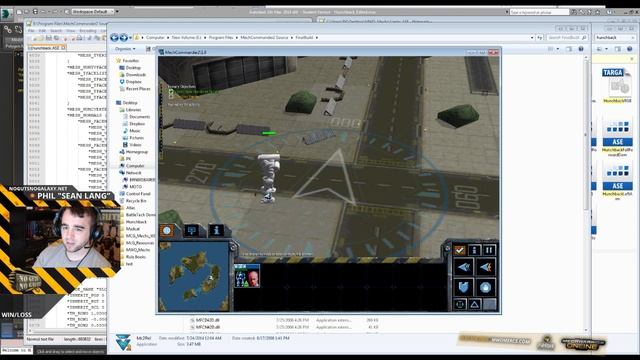The height and width of the screenshot is (360, 640).
Task: Open Videos library in navigation pane
Action: point(132,144)
